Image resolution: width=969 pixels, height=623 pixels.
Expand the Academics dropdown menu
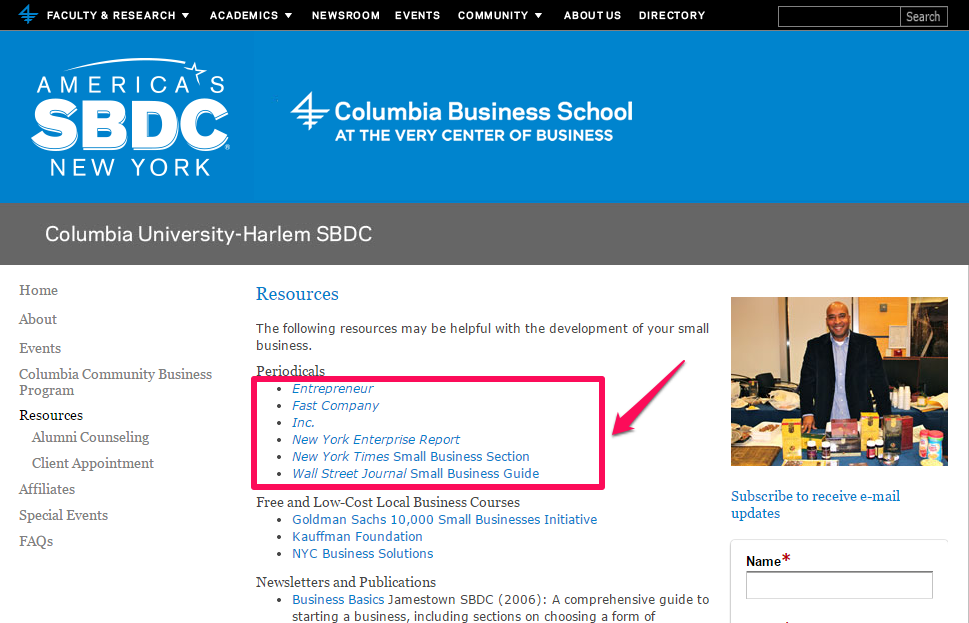(251, 15)
